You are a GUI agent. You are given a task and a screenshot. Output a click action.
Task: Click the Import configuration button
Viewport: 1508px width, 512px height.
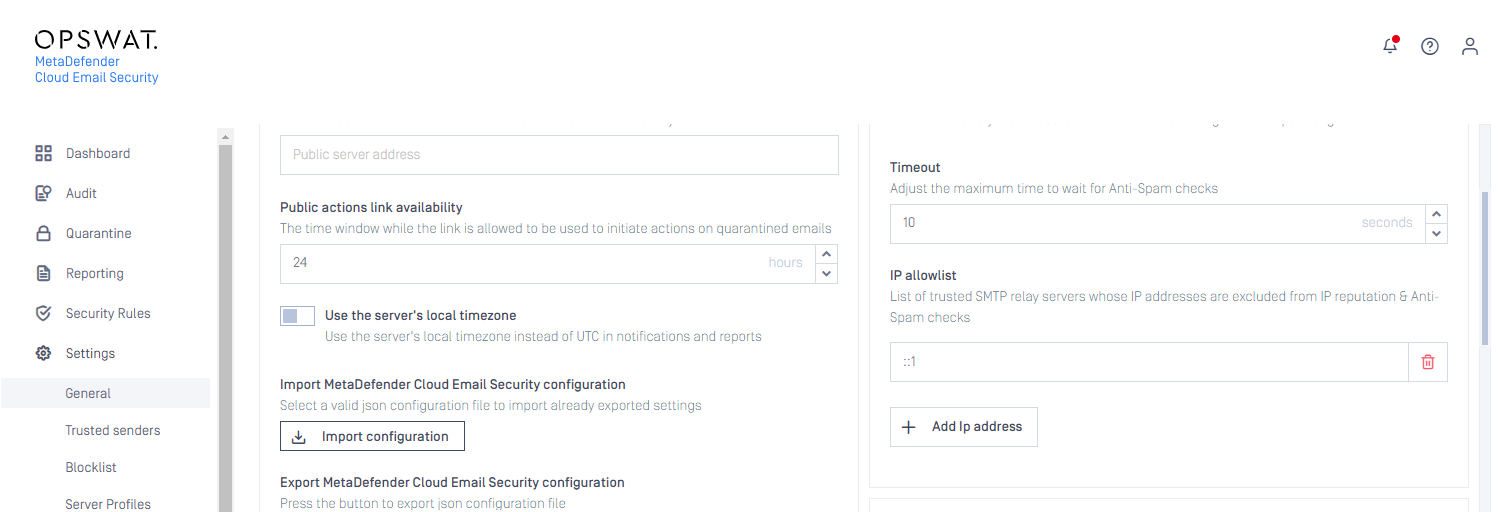[x=372, y=437]
